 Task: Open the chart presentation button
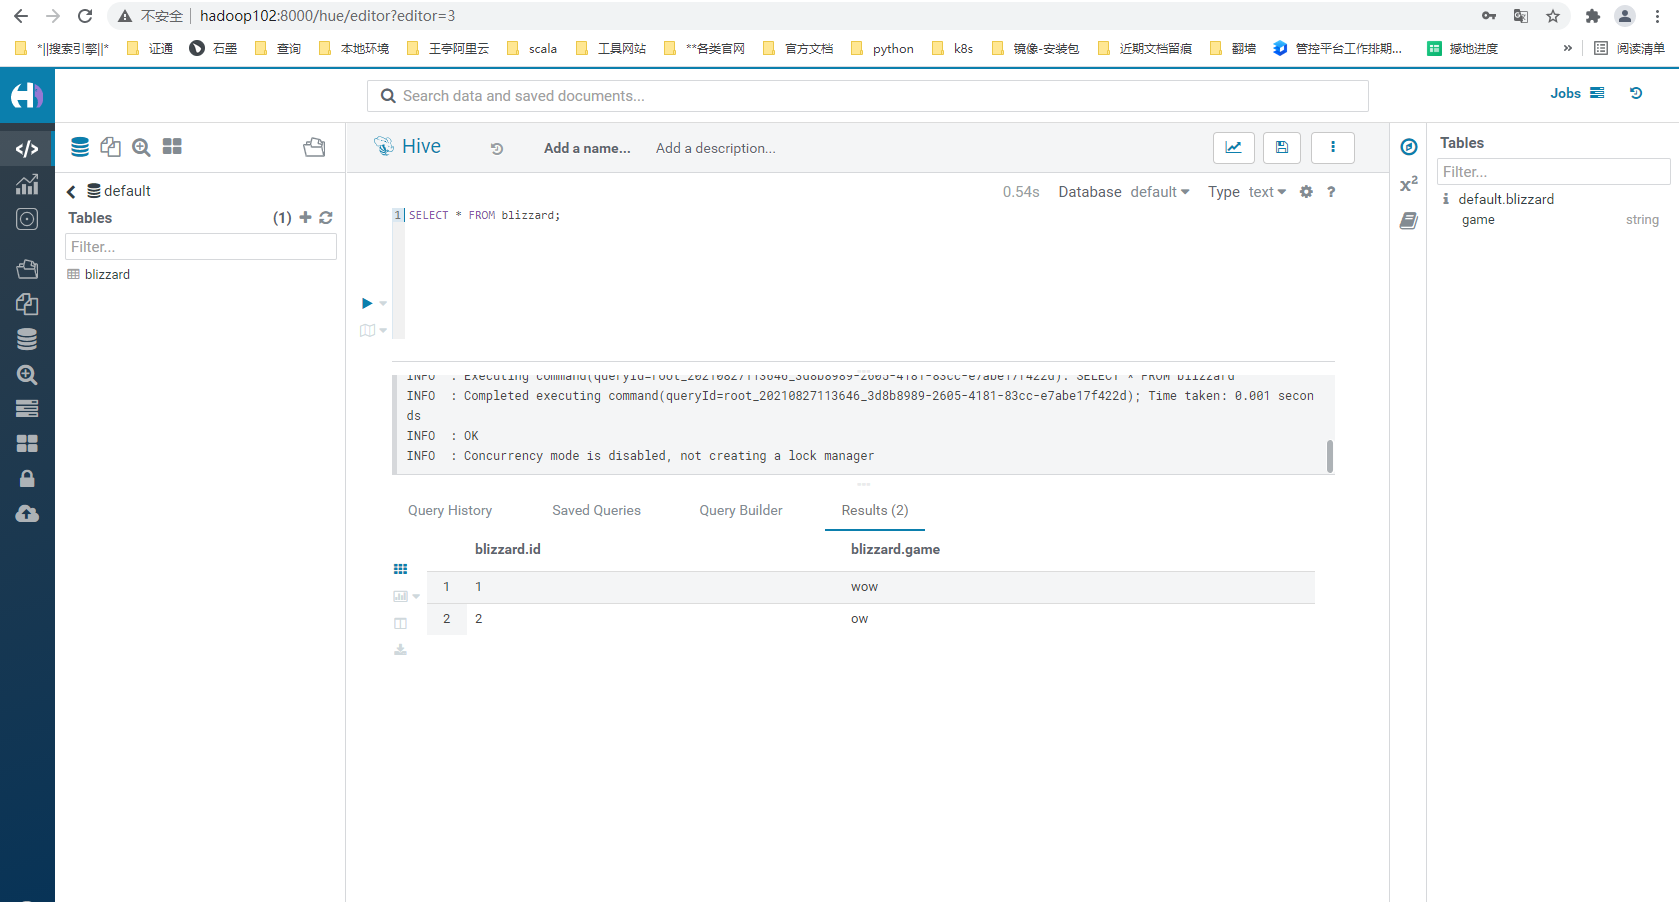point(1233,148)
